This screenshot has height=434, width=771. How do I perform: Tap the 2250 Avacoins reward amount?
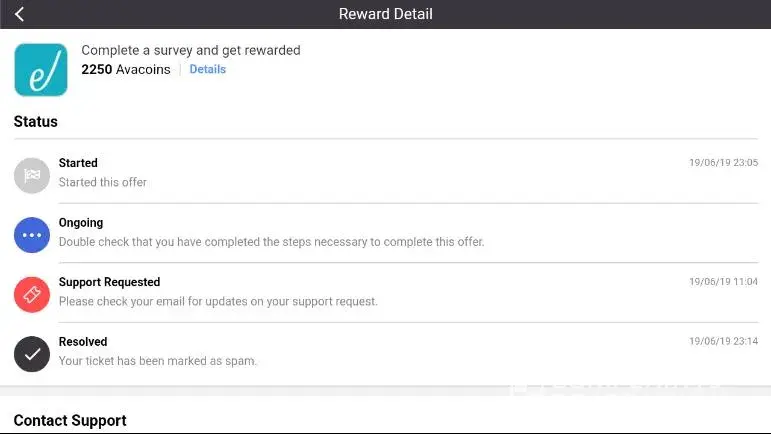125,69
